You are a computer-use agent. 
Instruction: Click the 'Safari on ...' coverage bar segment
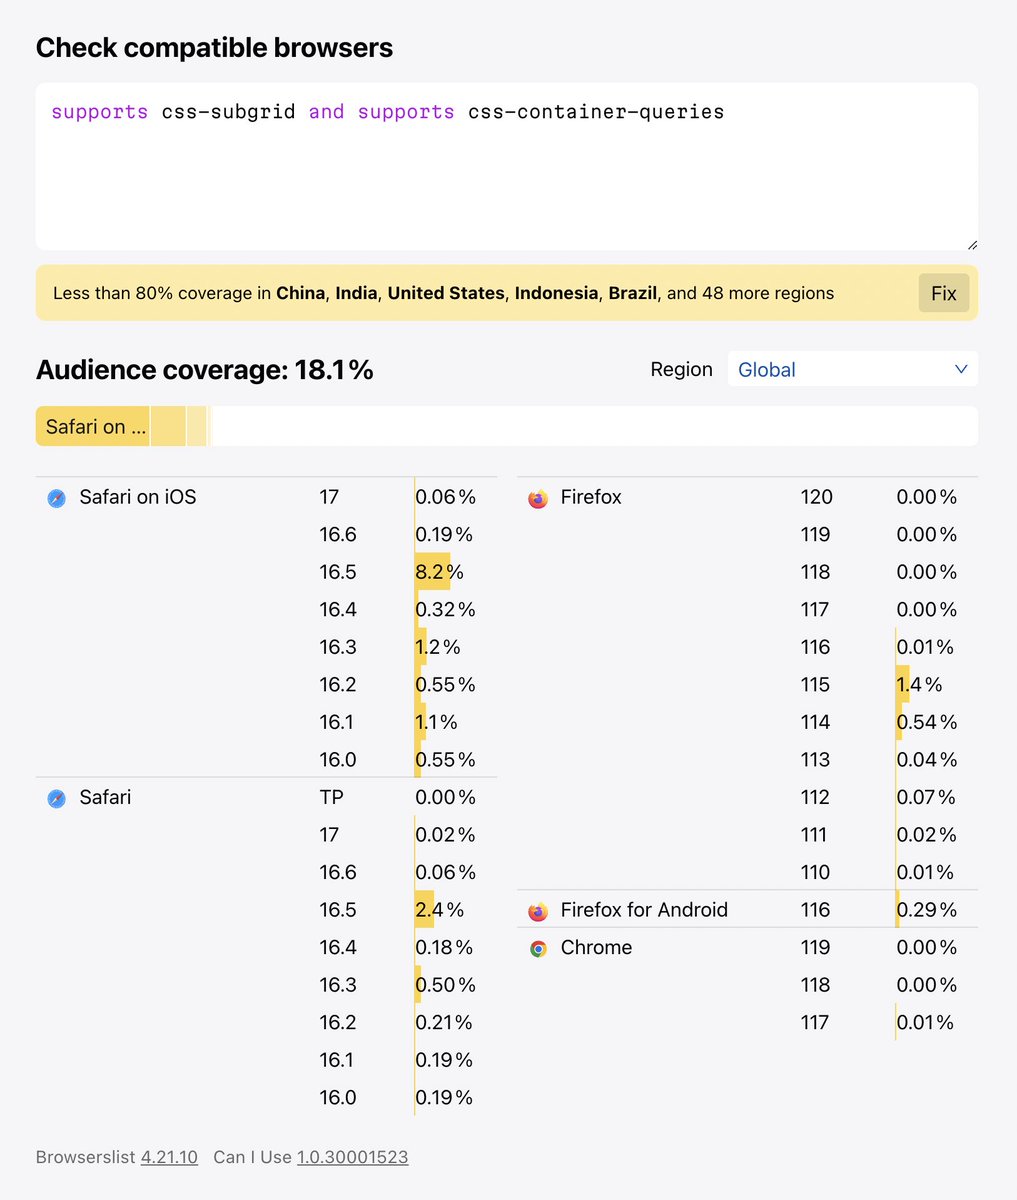click(92, 427)
